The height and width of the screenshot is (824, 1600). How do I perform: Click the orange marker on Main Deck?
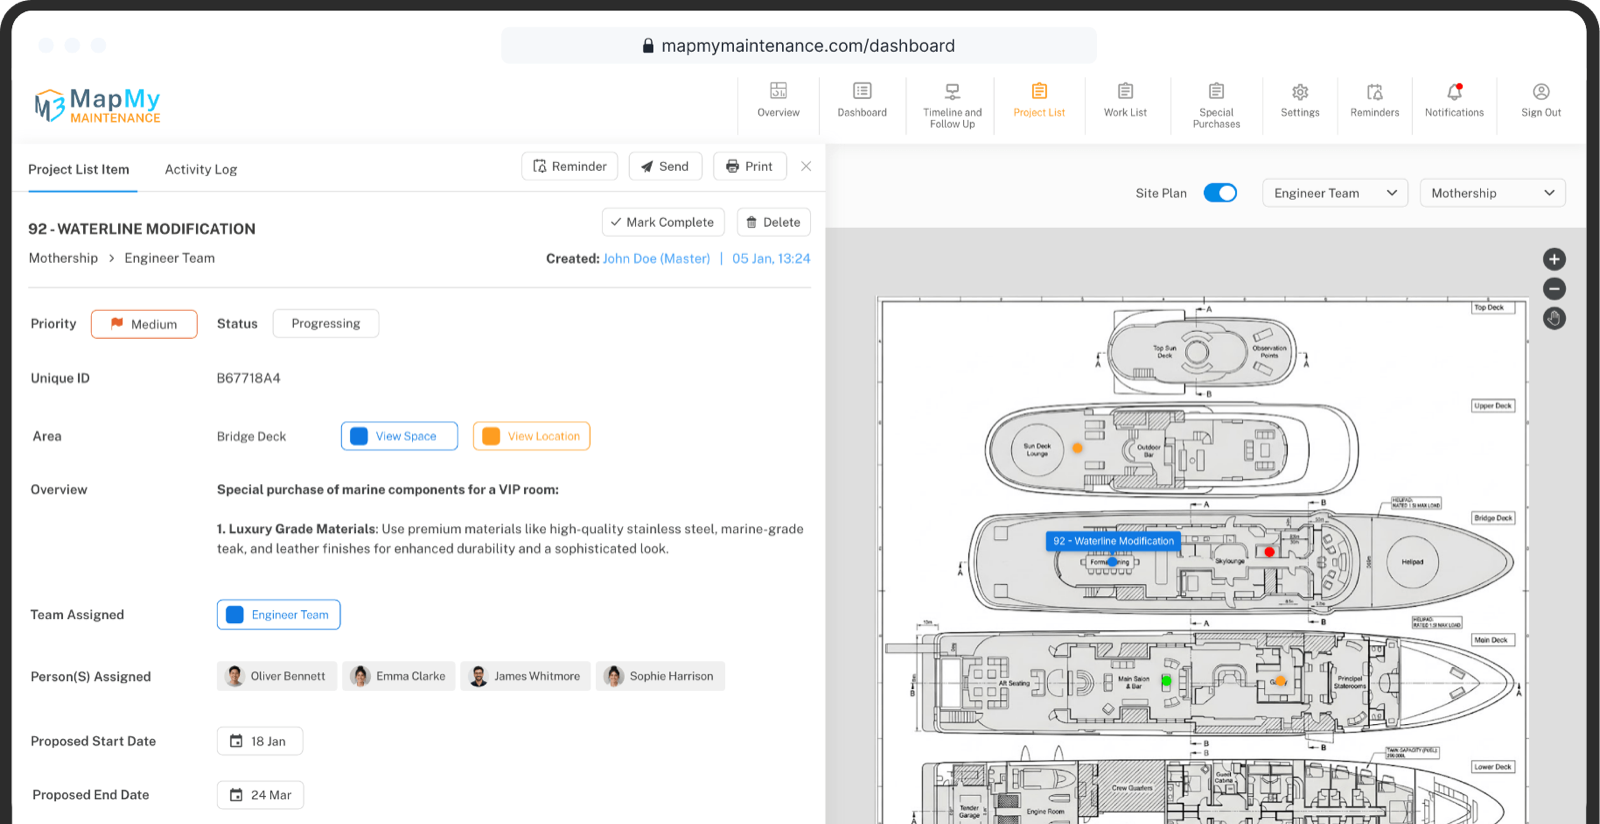coord(1281,681)
